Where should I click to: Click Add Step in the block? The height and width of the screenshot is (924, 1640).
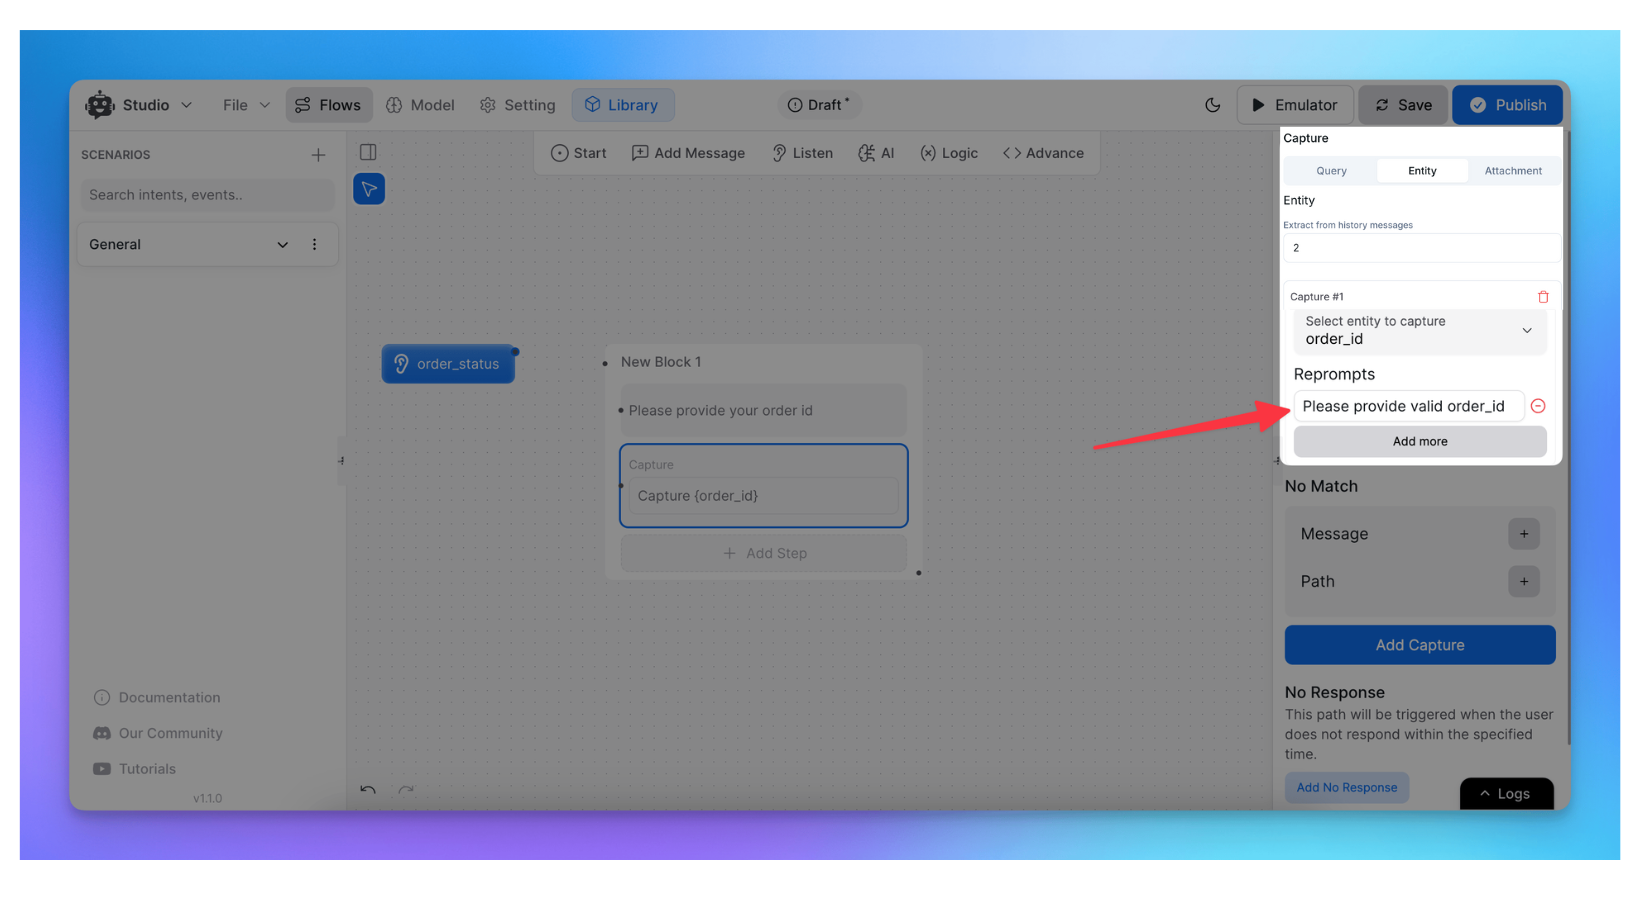[x=764, y=553]
